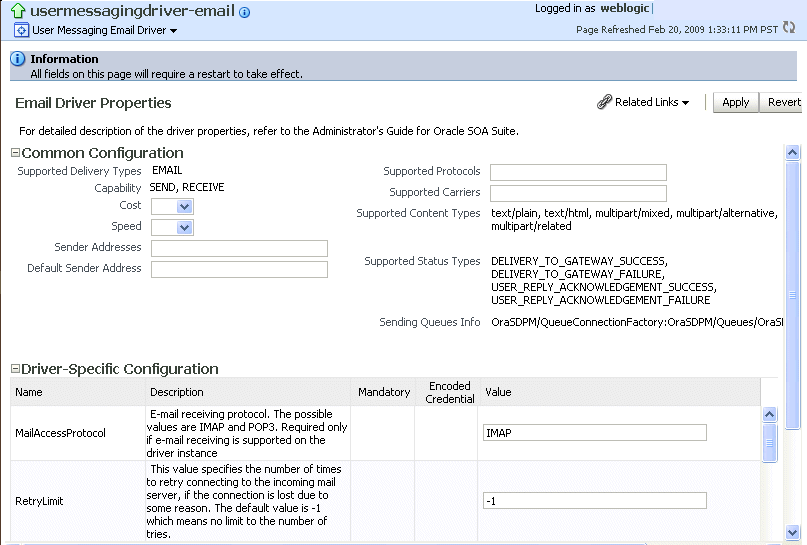The height and width of the screenshot is (545, 807).
Task: Click the driver table scrollbar thumb
Action: pos(769,443)
